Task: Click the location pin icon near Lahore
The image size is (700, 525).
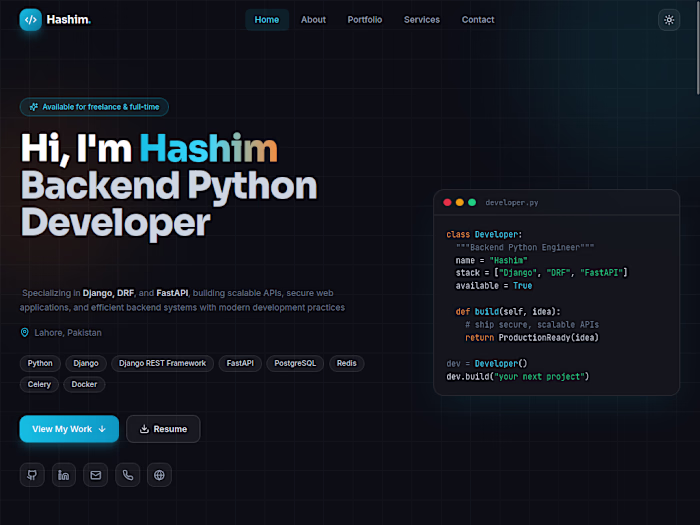Action: (x=25, y=333)
